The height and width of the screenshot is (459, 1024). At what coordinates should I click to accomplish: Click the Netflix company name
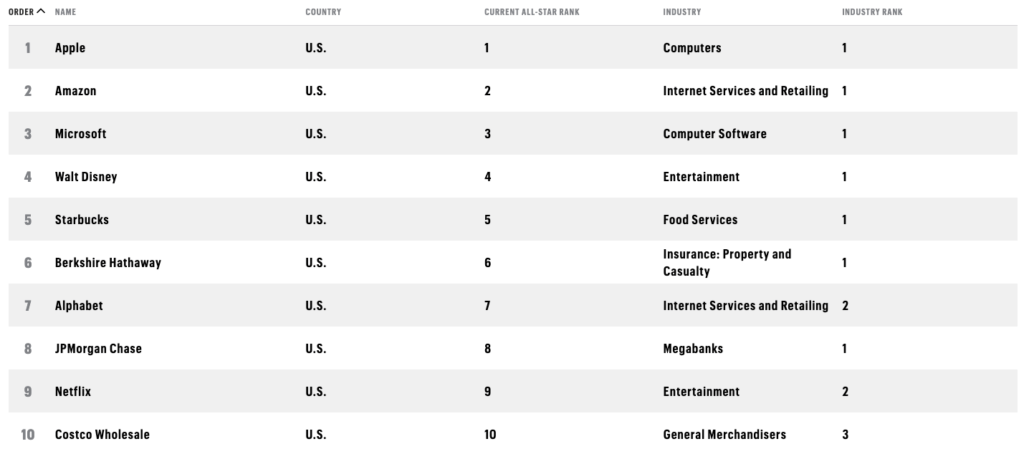point(72,392)
